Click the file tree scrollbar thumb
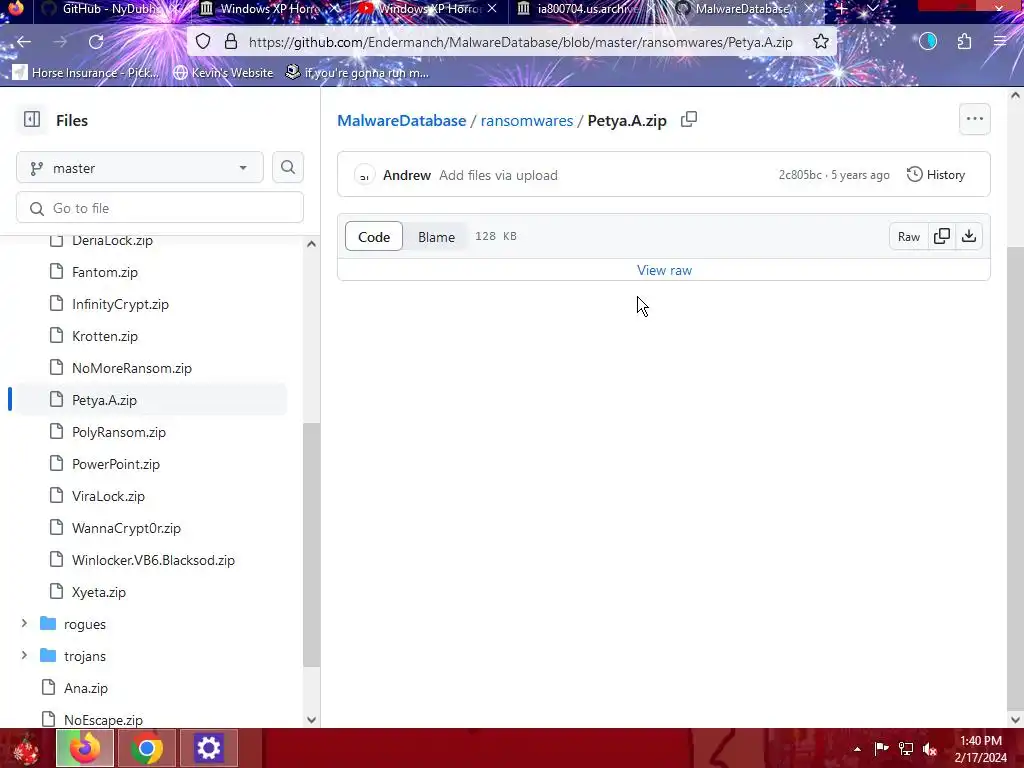The height and width of the screenshot is (768, 1024). pos(312,545)
